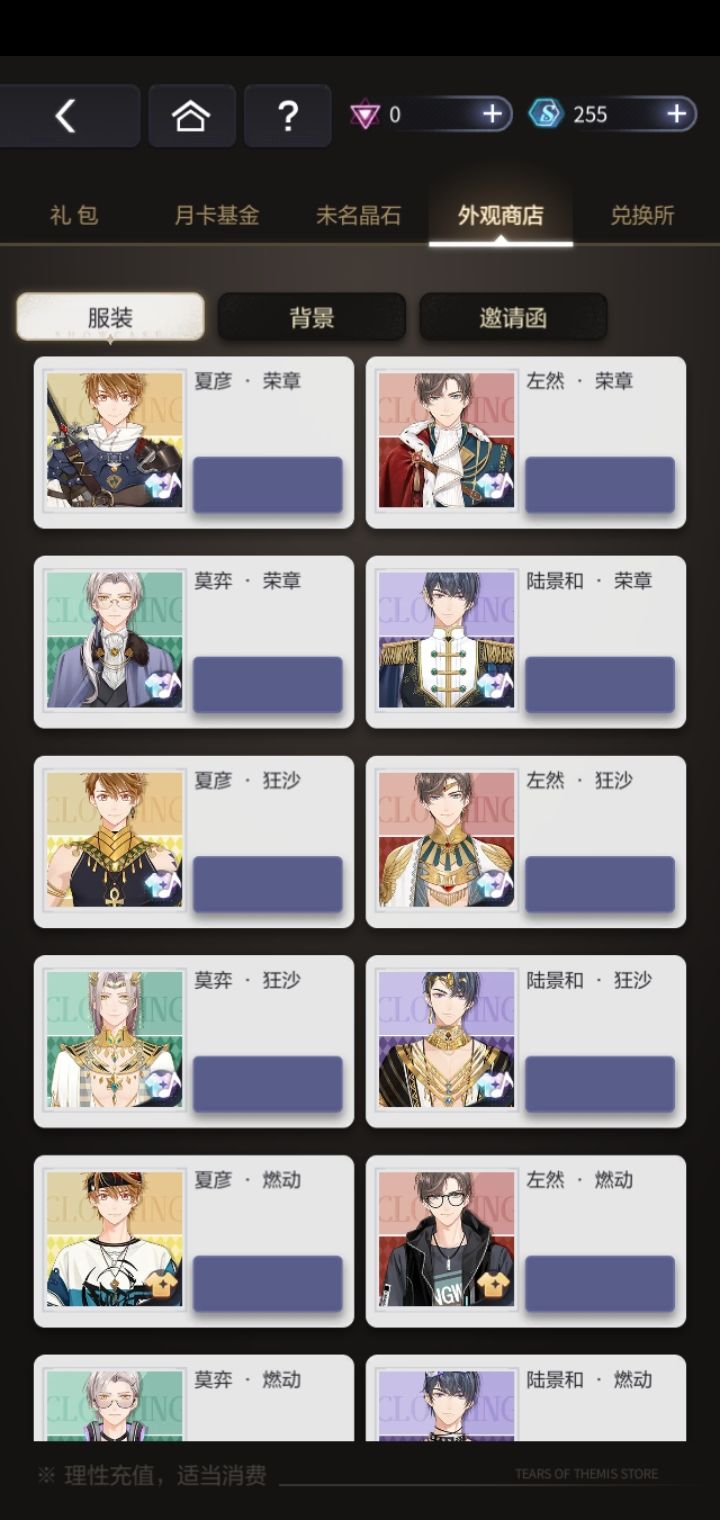Click purchase button for 夏彦·燃动
Screen dimensions: 720x1520
pyautogui.click(x=268, y=1284)
